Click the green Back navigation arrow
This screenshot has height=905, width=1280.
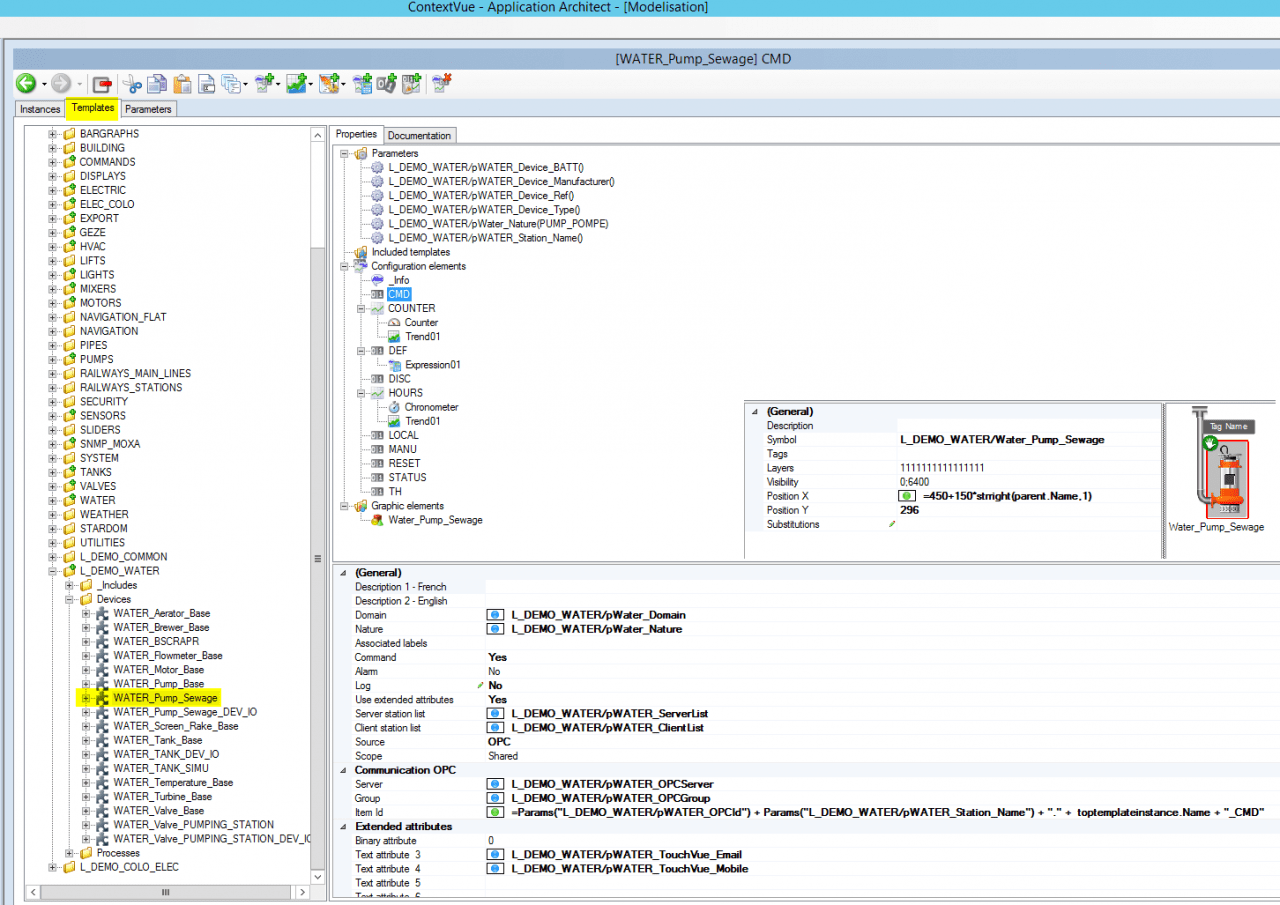pos(25,84)
